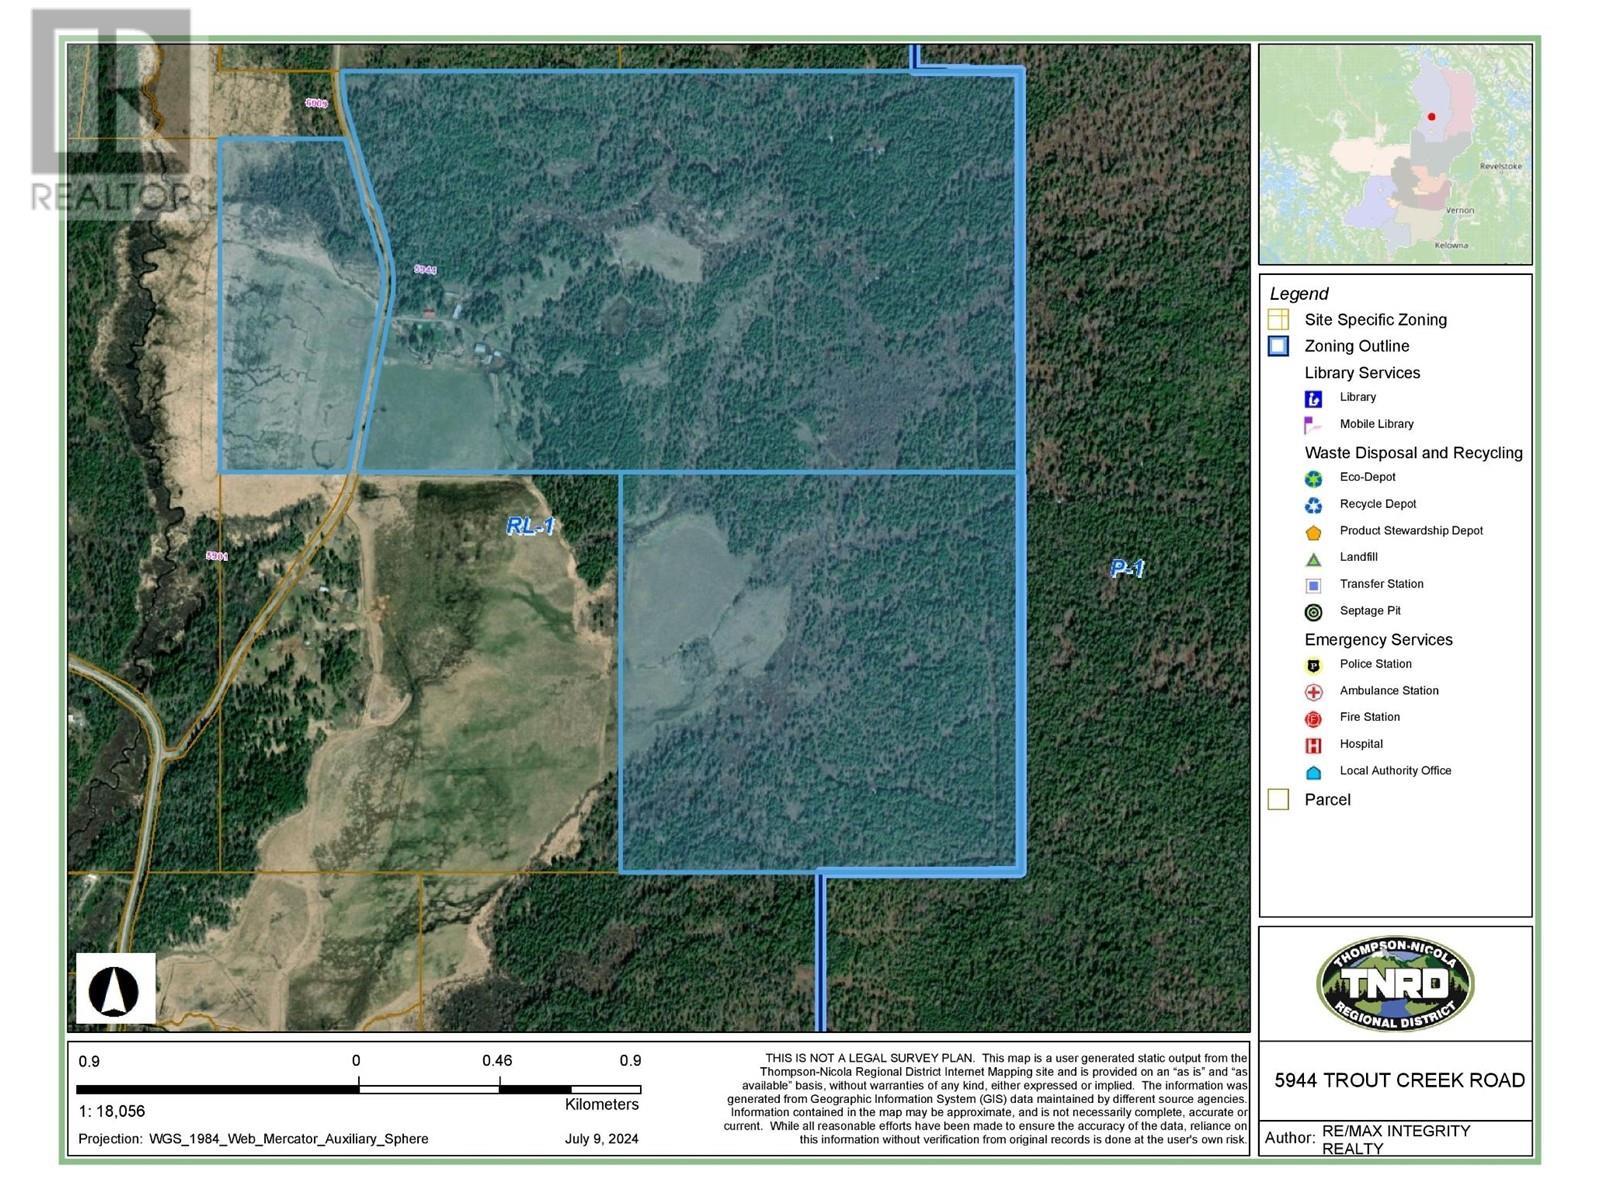Click the scale bar graphic
Screen dimensions: 1600x1200
click(x=359, y=1089)
